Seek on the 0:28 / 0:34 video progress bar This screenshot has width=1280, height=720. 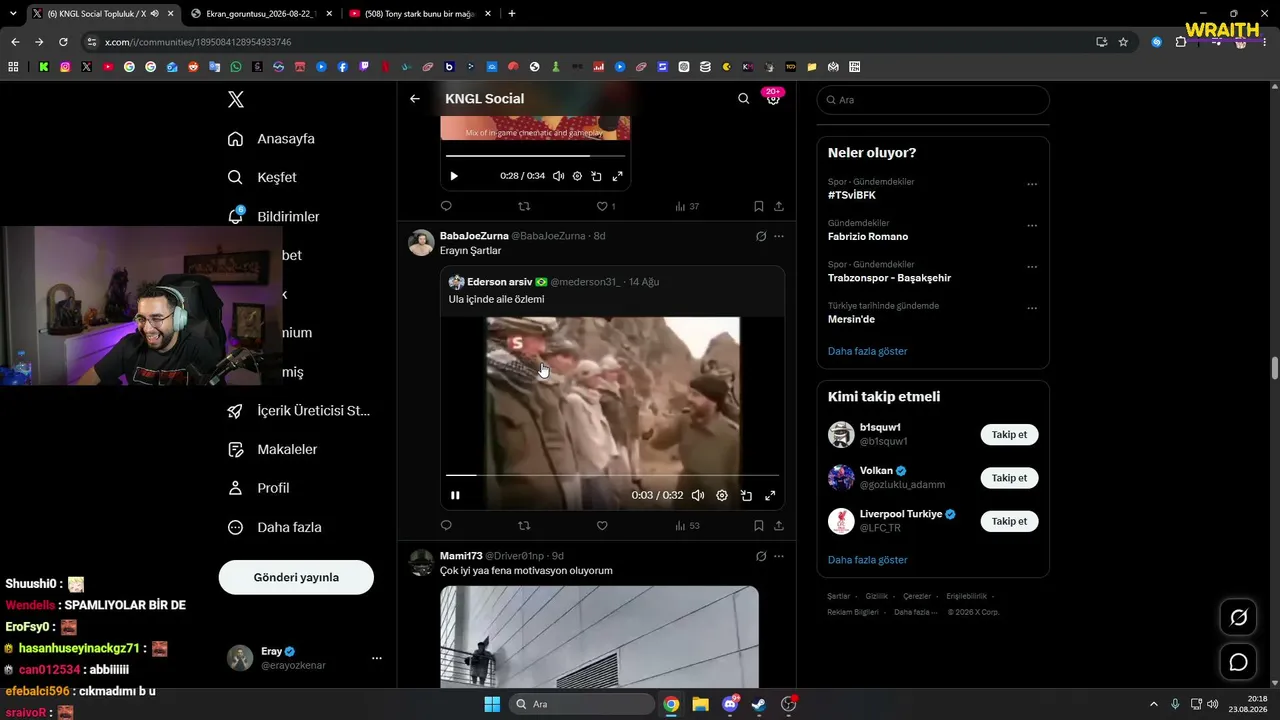click(535, 156)
